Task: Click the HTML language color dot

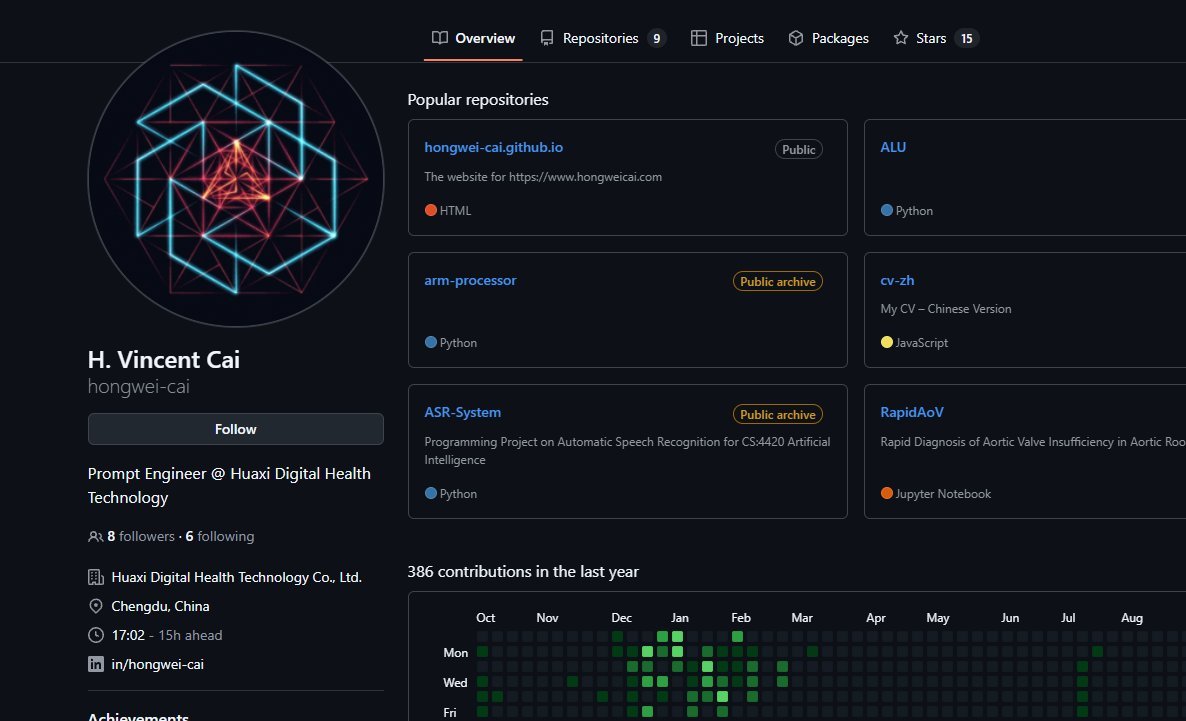Action: coord(430,210)
